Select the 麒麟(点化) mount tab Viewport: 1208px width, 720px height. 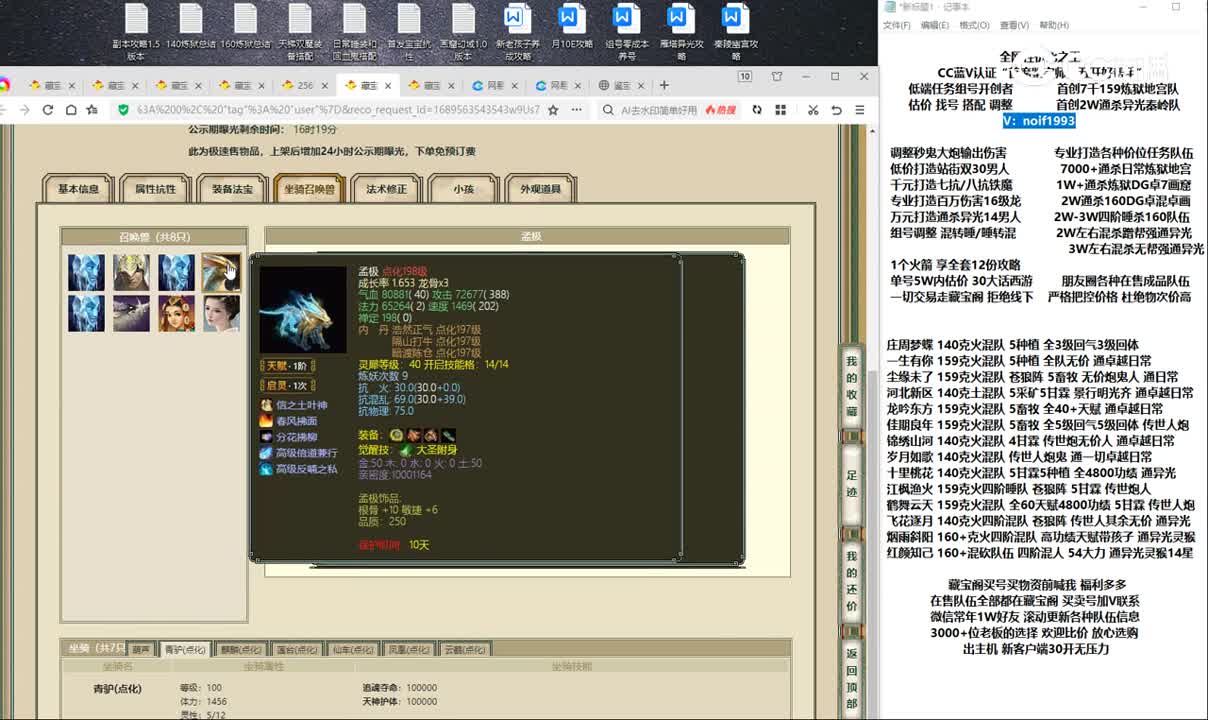pos(241,649)
